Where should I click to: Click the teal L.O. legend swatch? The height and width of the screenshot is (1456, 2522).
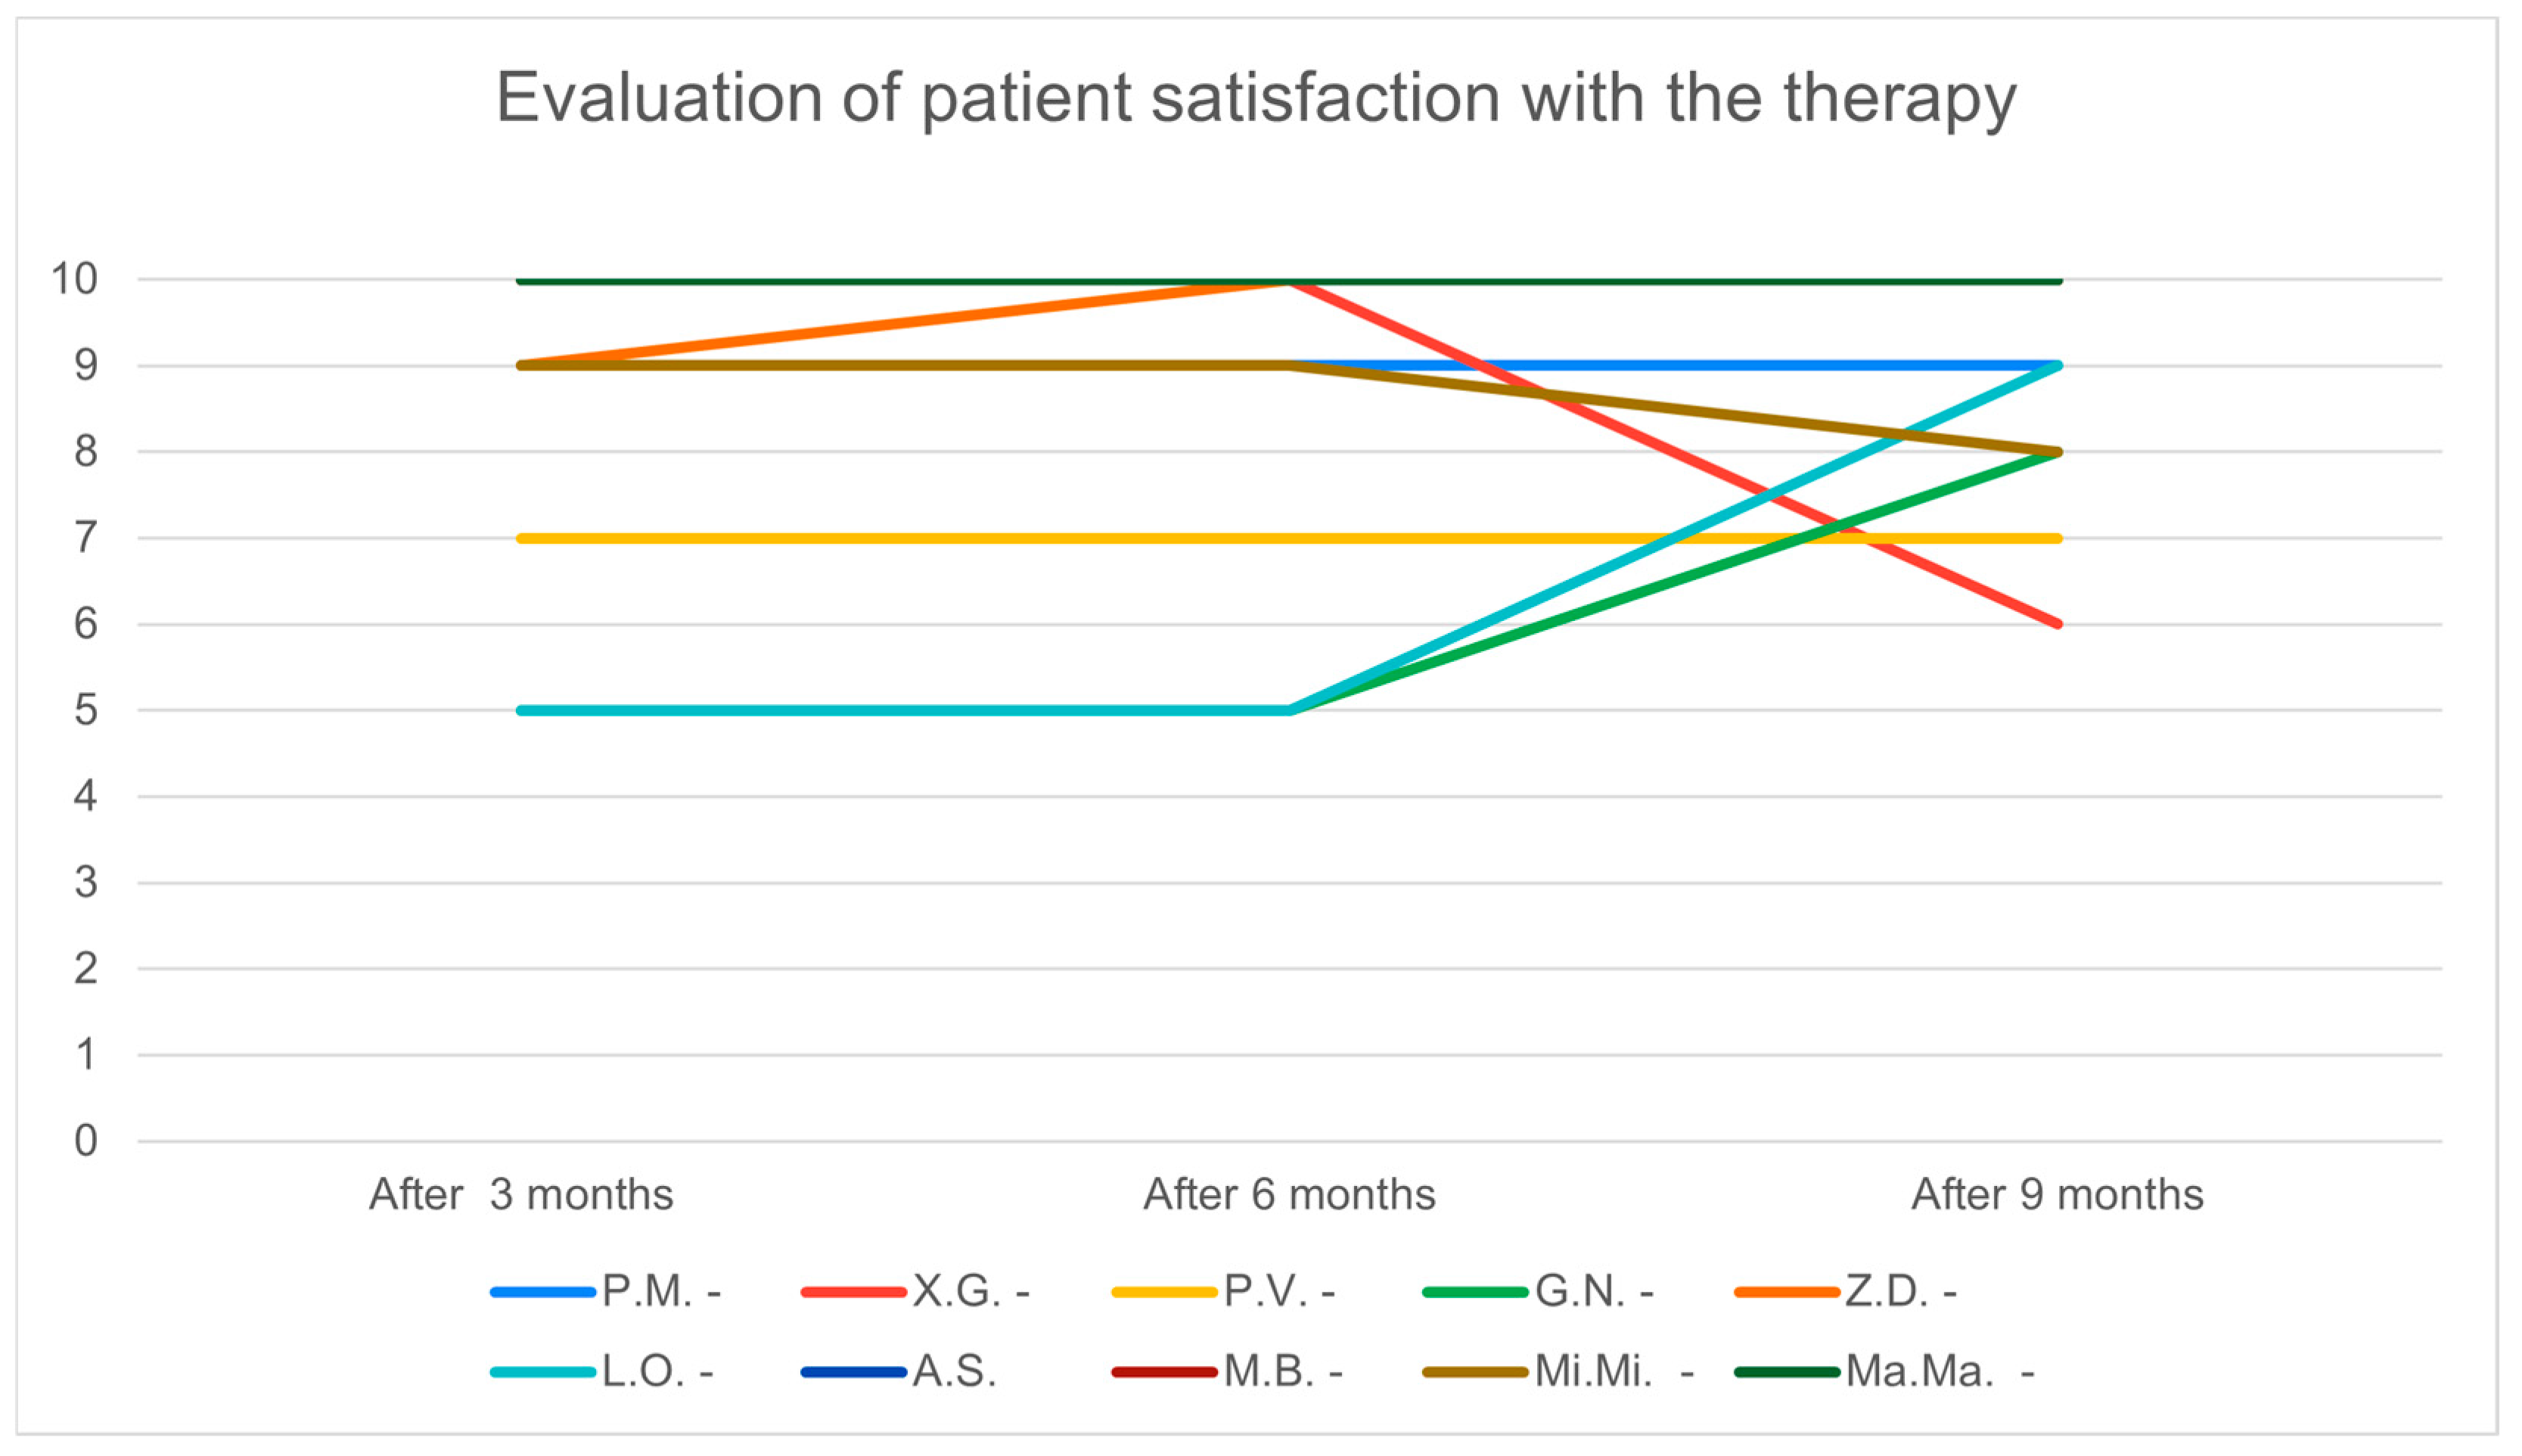pyautogui.click(x=543, y=1372)
